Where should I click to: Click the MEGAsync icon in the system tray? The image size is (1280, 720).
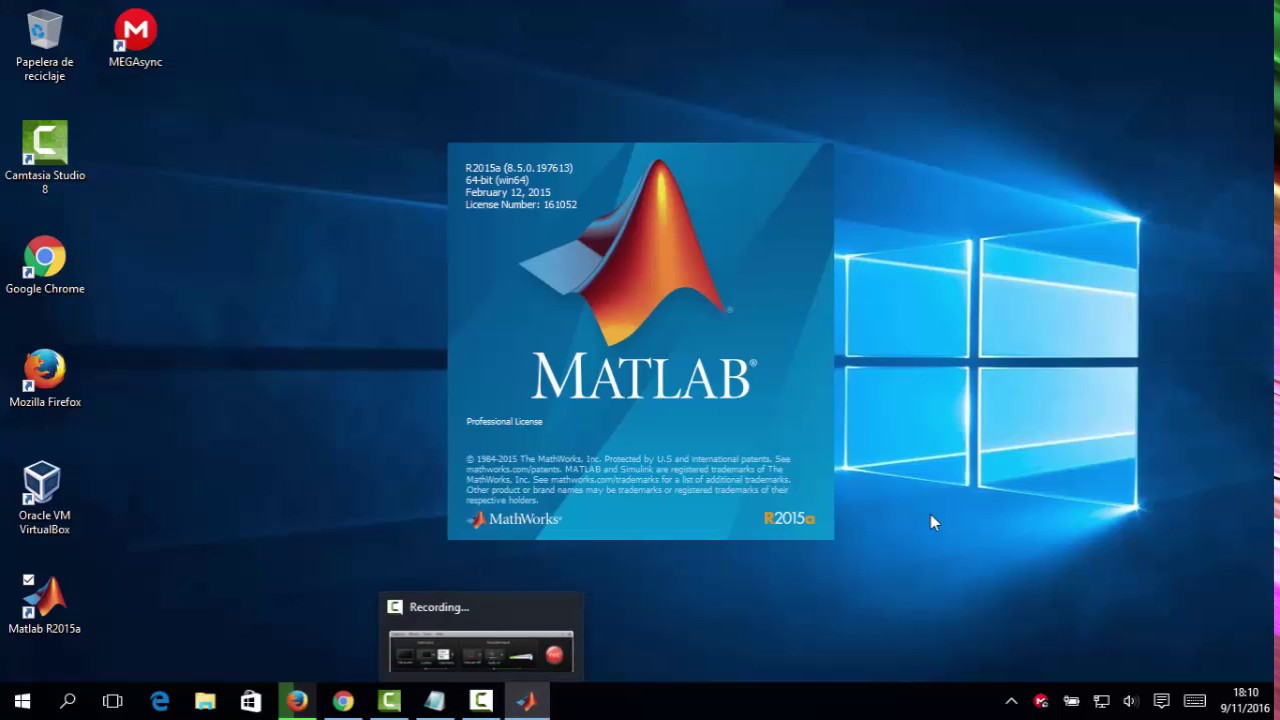[x=1041, y=701]
